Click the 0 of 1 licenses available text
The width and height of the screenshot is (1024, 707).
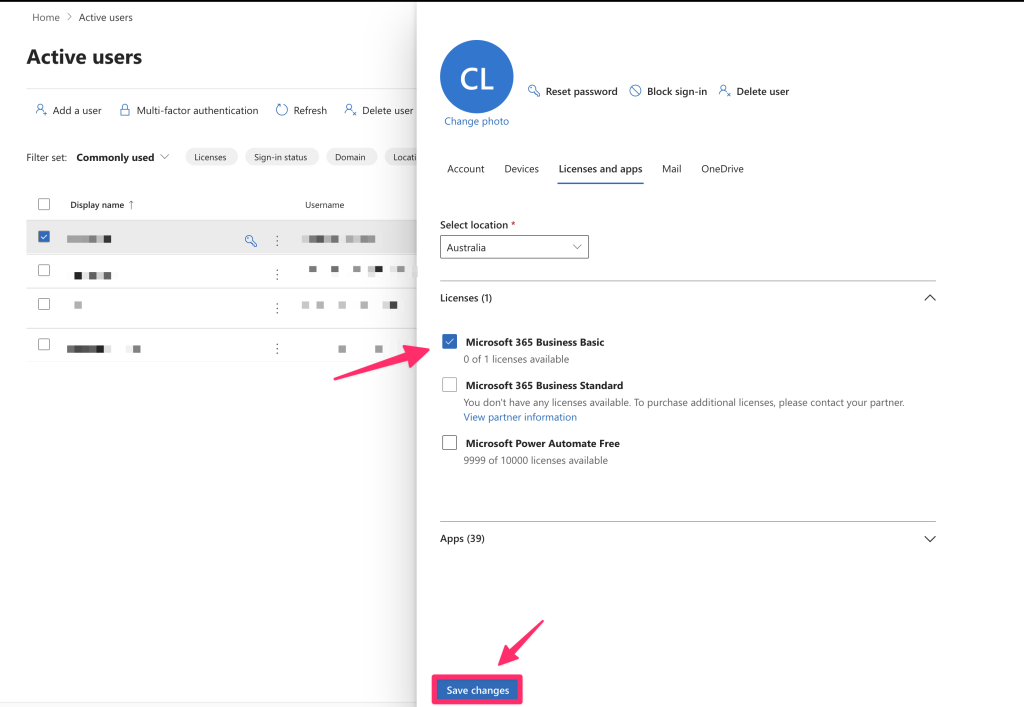(516, 359)
